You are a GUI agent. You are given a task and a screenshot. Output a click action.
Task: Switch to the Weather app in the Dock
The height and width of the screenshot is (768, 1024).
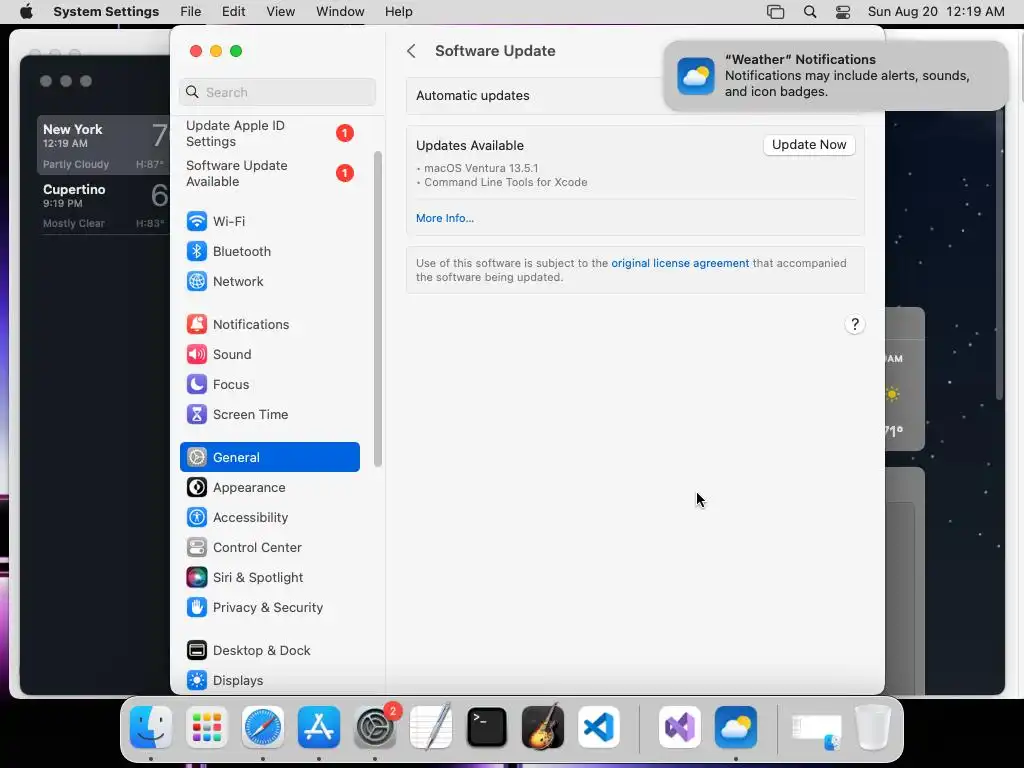736,728
